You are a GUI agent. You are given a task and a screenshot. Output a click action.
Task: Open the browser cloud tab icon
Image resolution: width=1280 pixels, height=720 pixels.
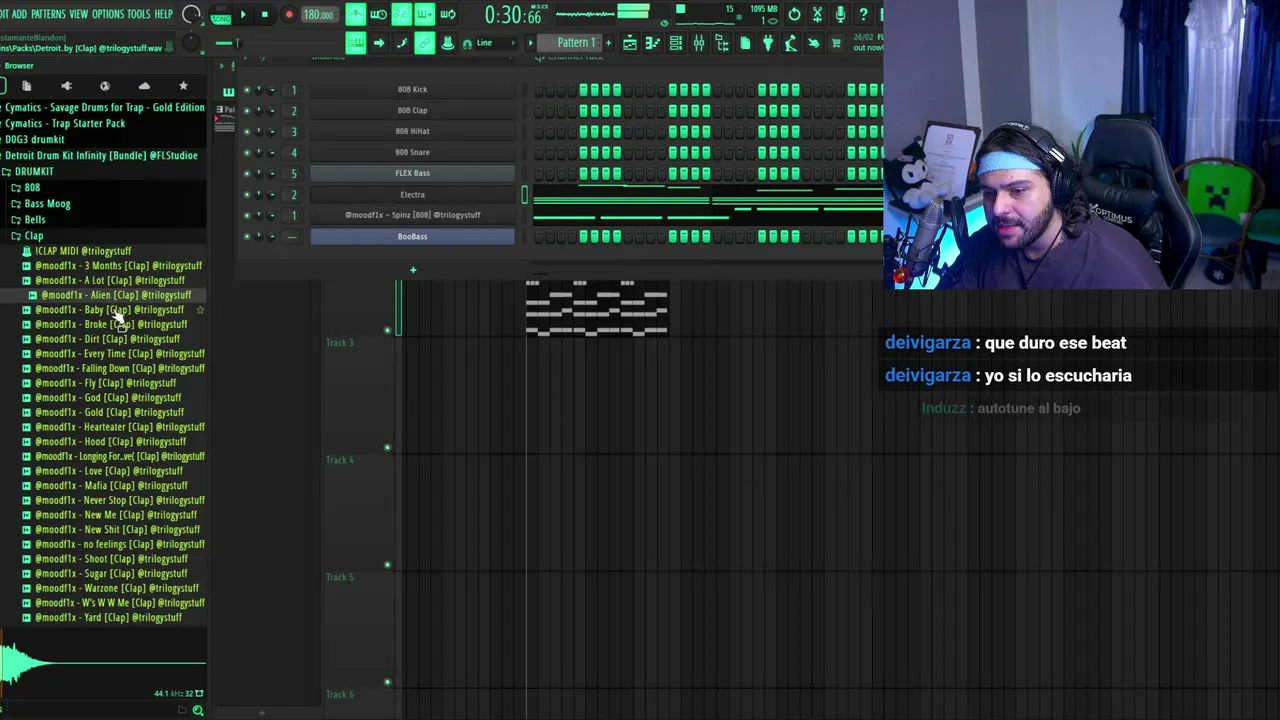tap(144, 86)
